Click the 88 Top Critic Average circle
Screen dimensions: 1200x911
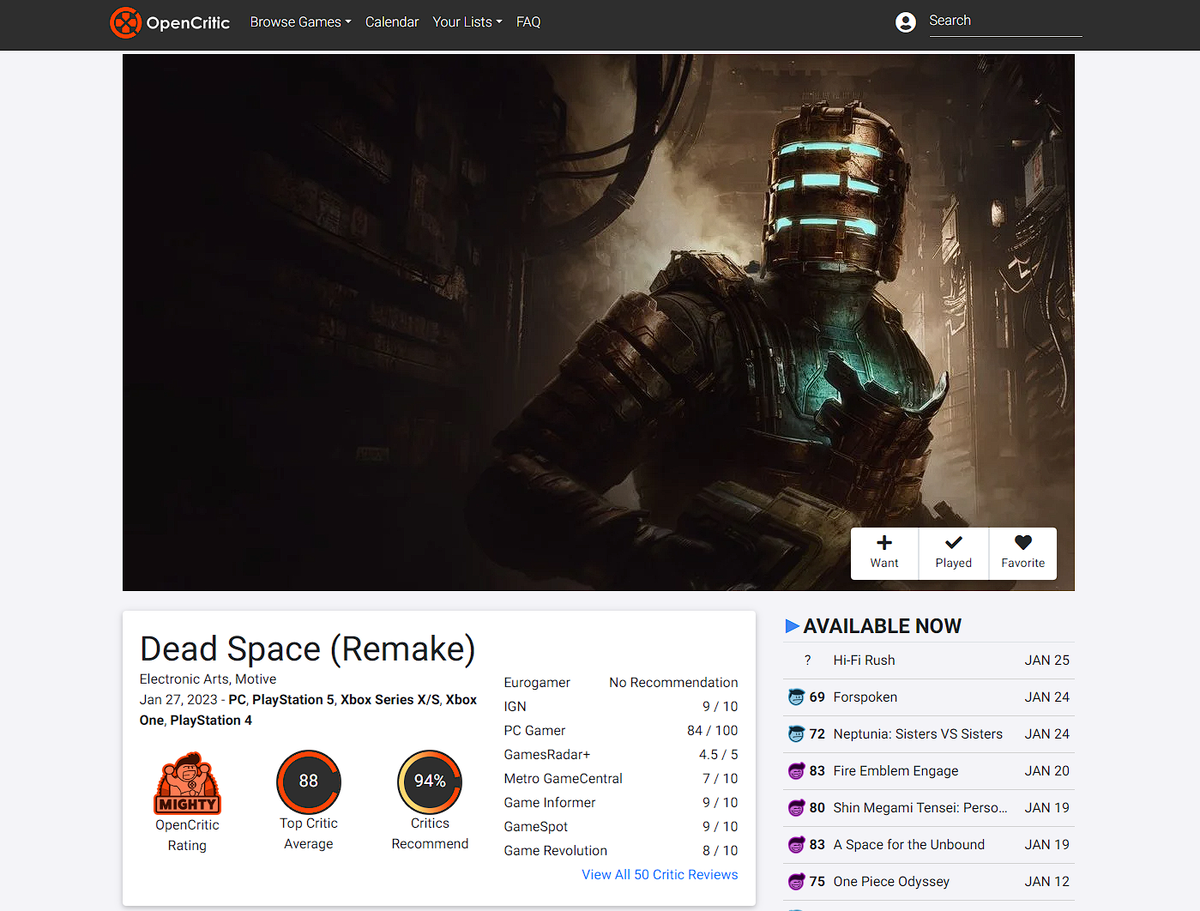point(309,781)
